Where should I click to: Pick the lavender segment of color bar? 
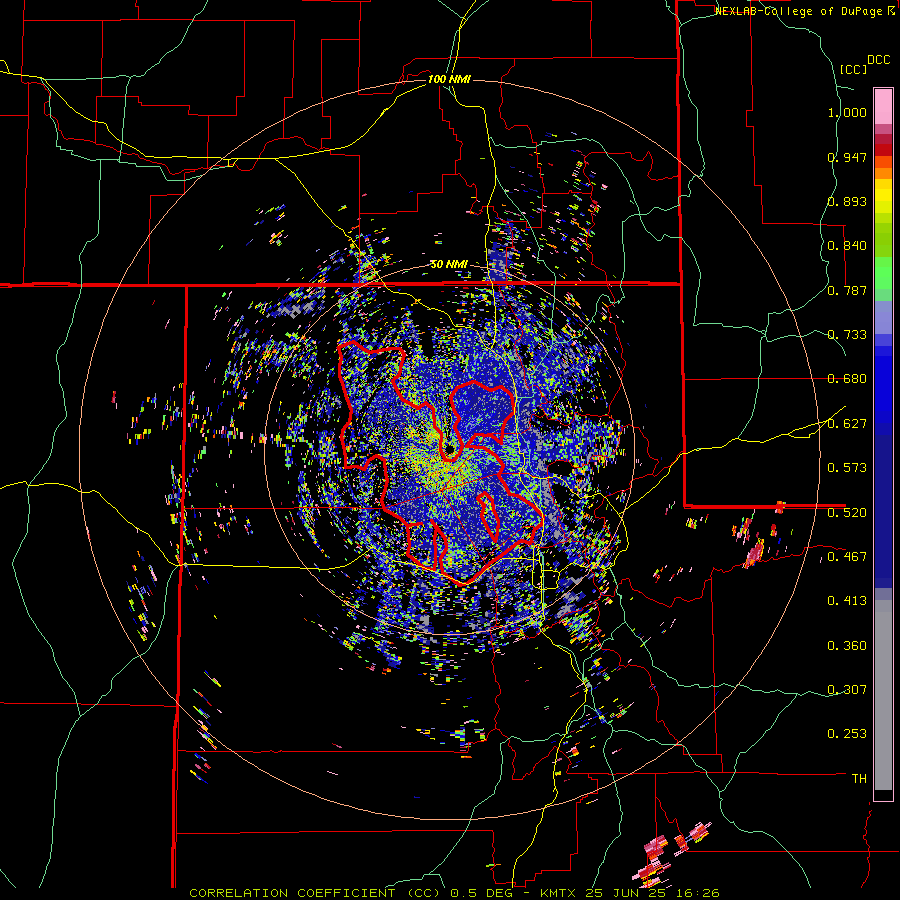coord(883,318)
